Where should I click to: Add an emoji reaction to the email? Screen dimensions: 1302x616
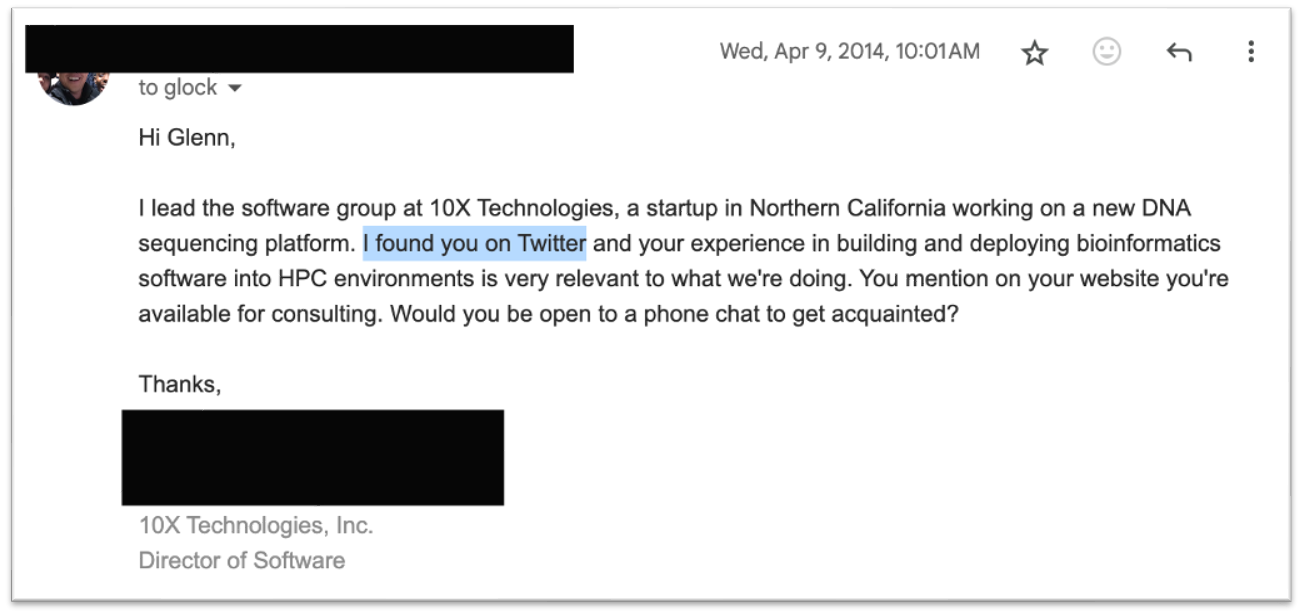coord(1107,52)
